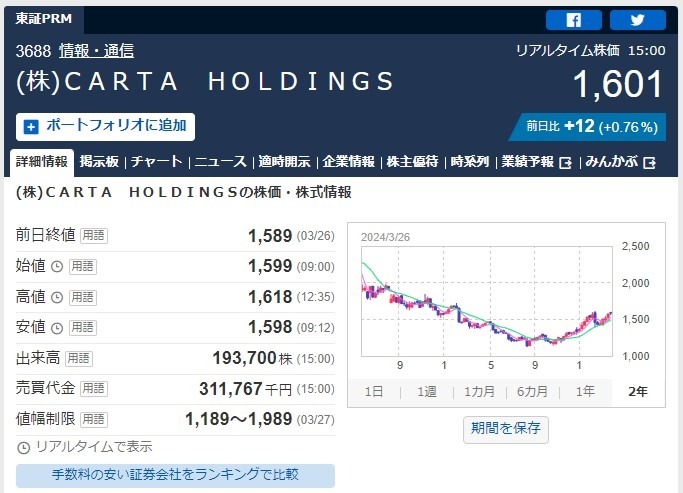Screen dimensions: 683x493
Task: Open the 株主優待 tab
Action: [413, 162]
